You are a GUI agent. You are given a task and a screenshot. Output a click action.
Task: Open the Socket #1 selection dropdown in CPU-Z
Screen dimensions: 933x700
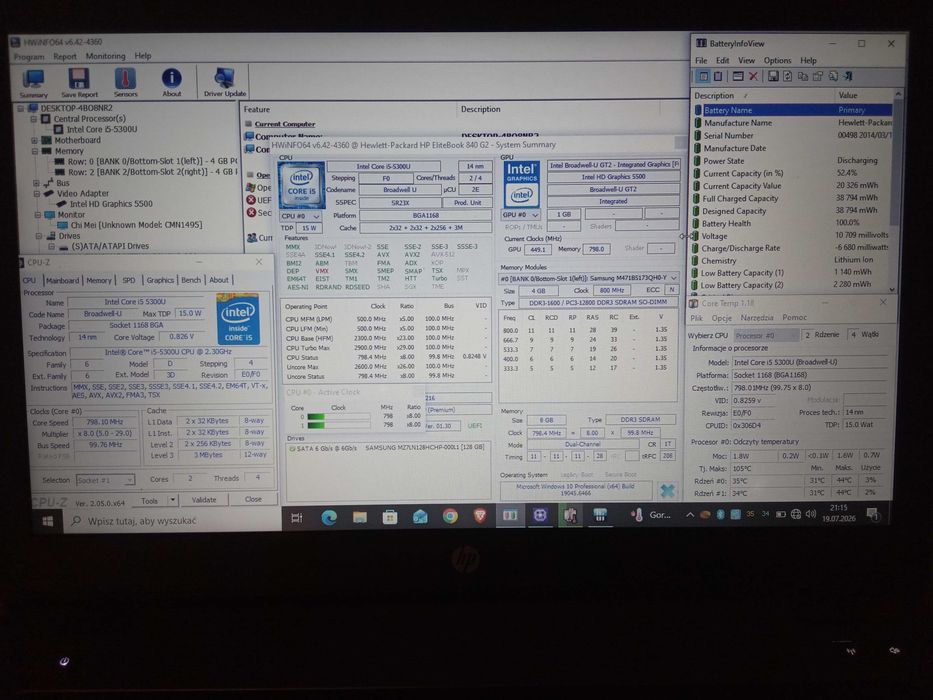(105, 479)
